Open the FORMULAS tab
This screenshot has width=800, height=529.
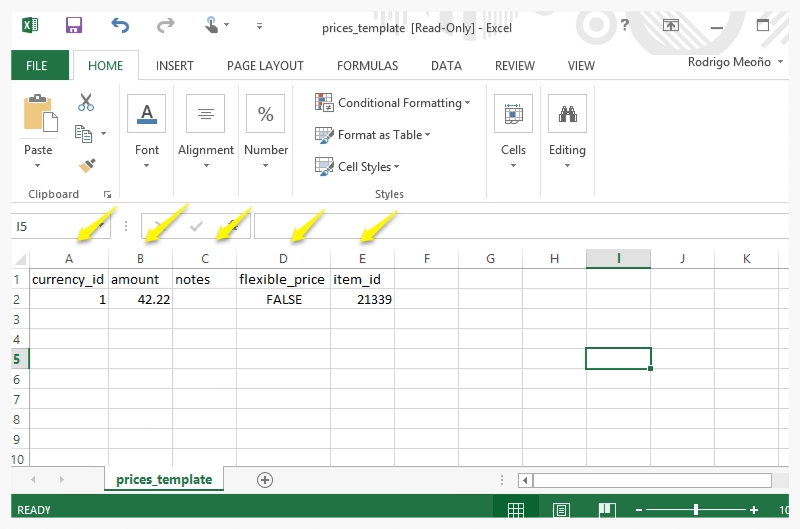(367, 66)
